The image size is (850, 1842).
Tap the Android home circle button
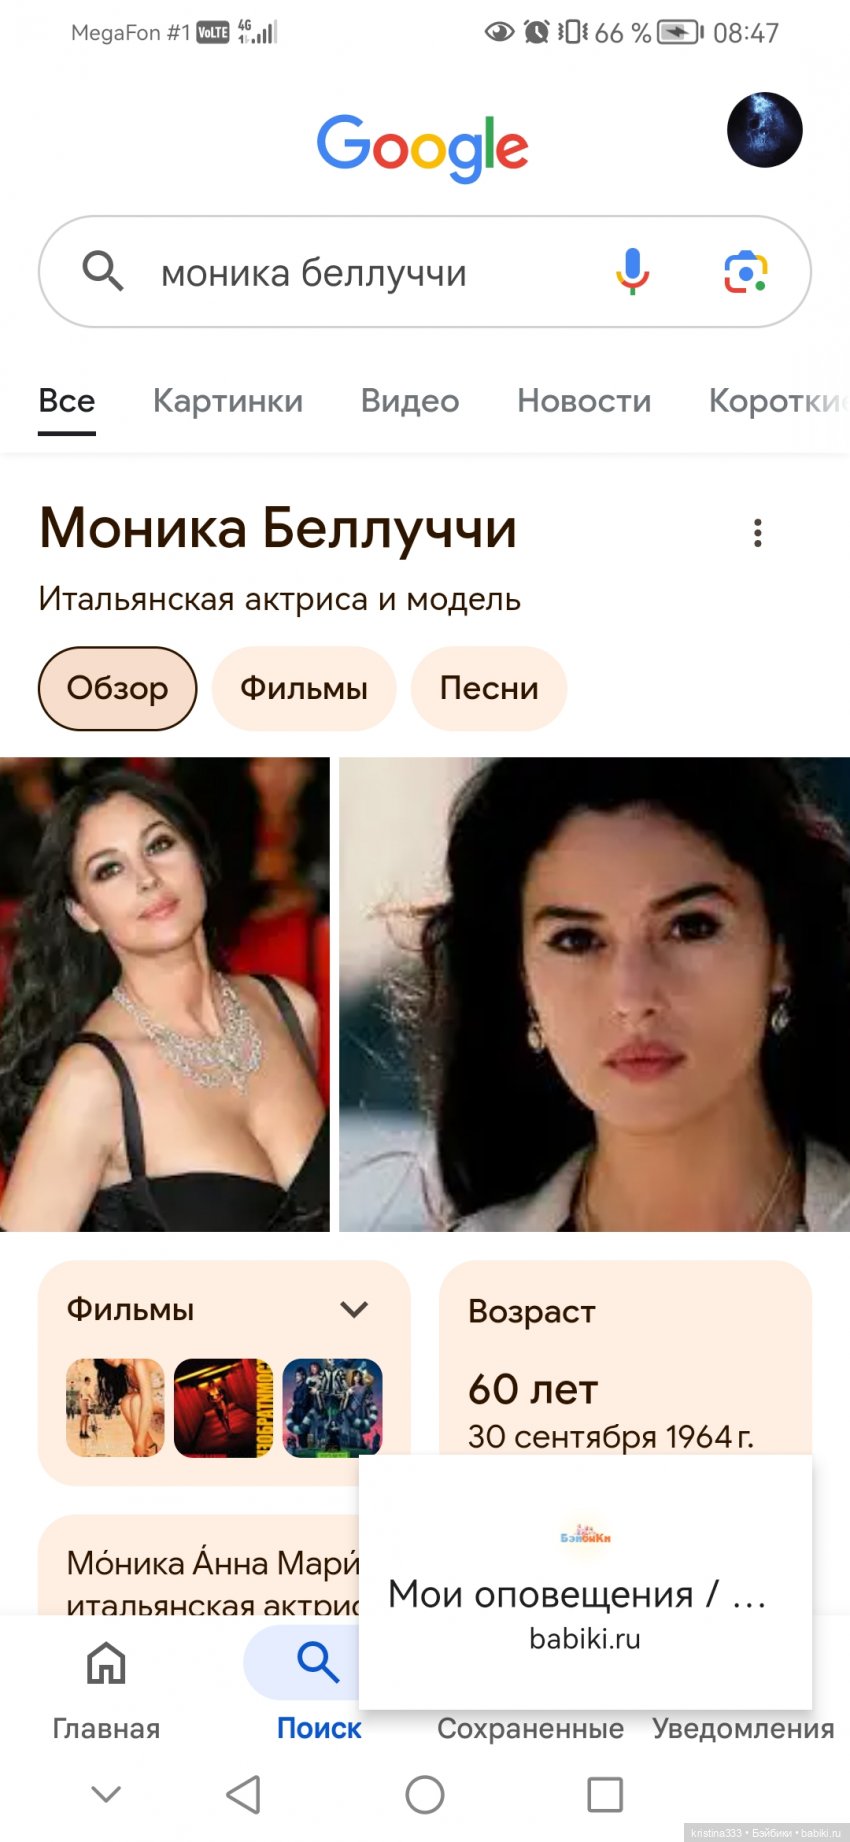click(425, 1794)
